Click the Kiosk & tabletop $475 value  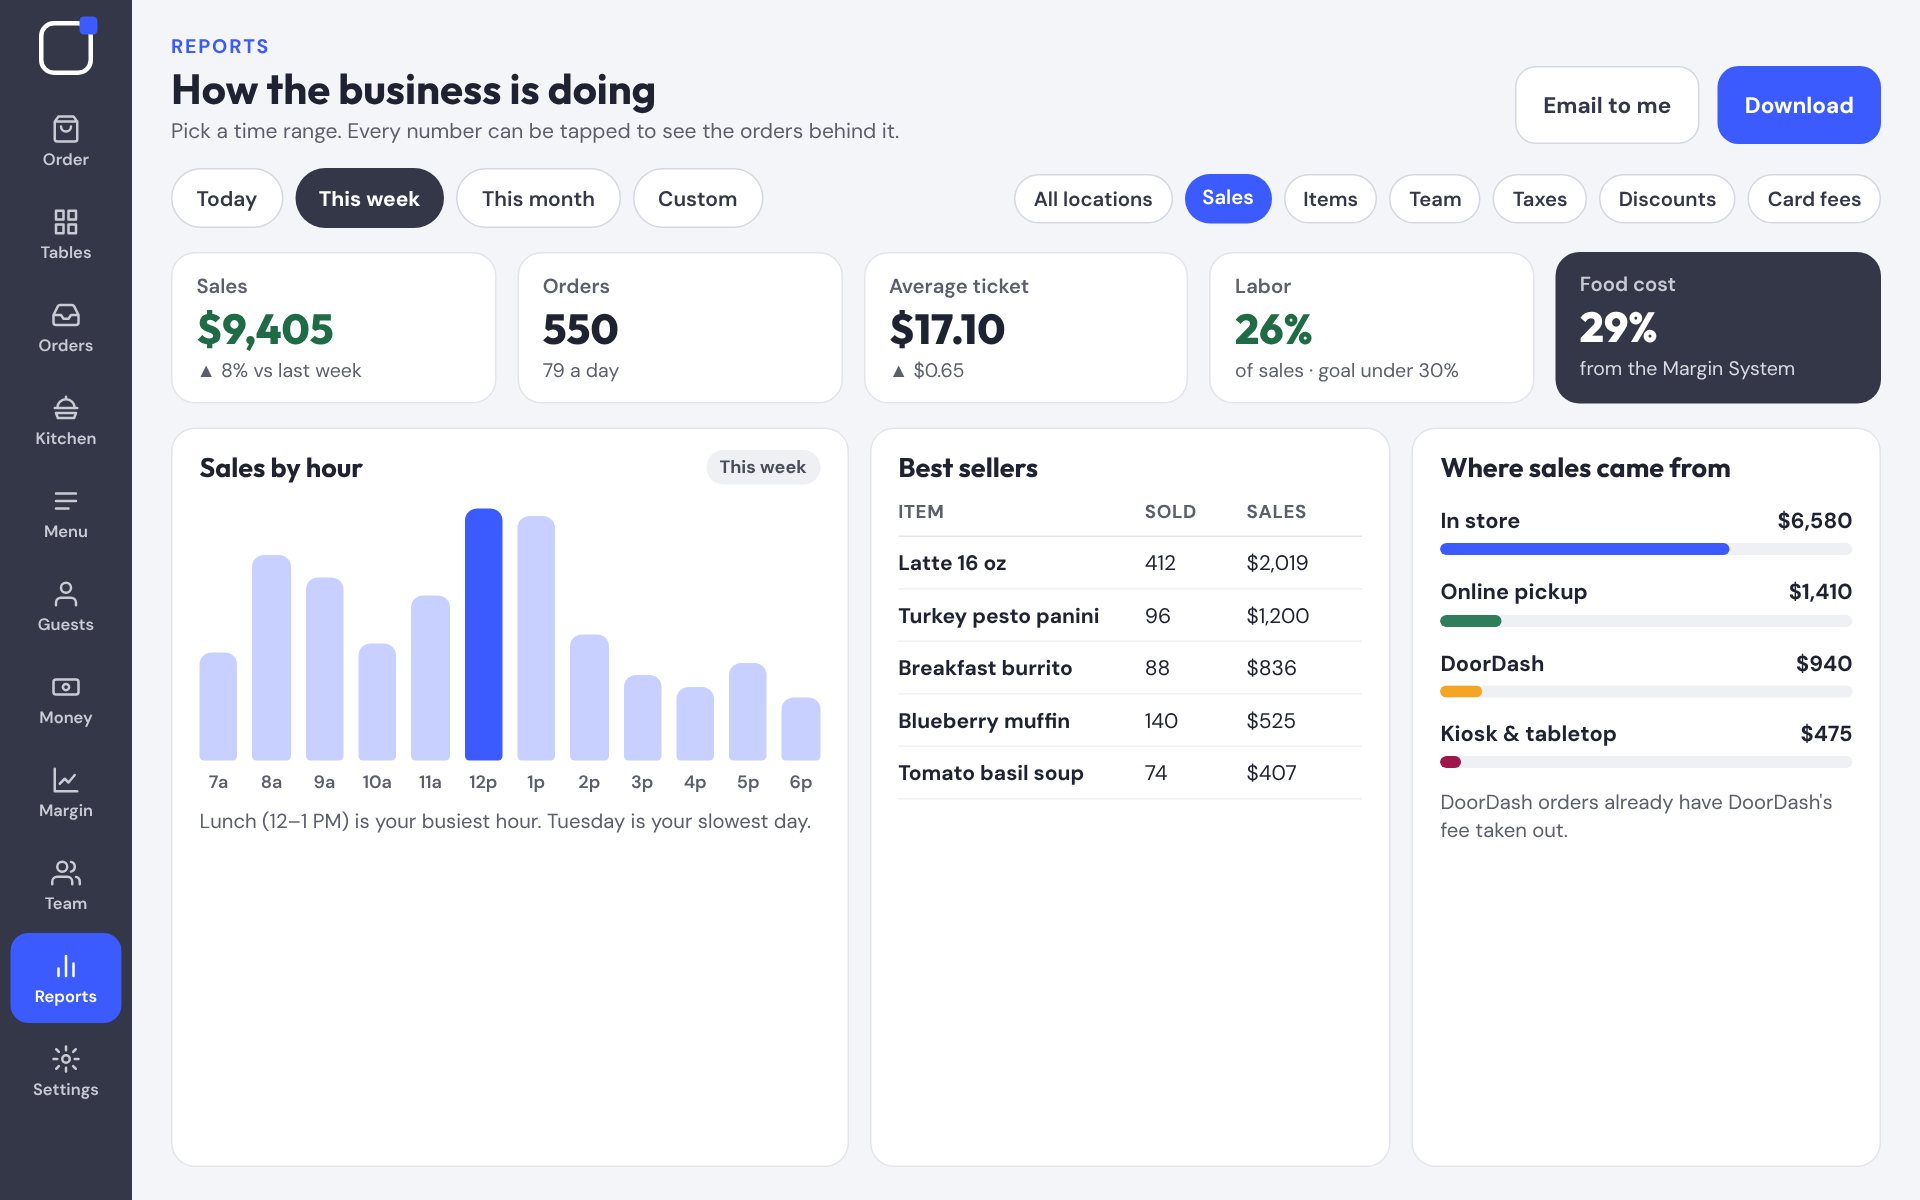pyautogui.click(x=1826, y=733)
